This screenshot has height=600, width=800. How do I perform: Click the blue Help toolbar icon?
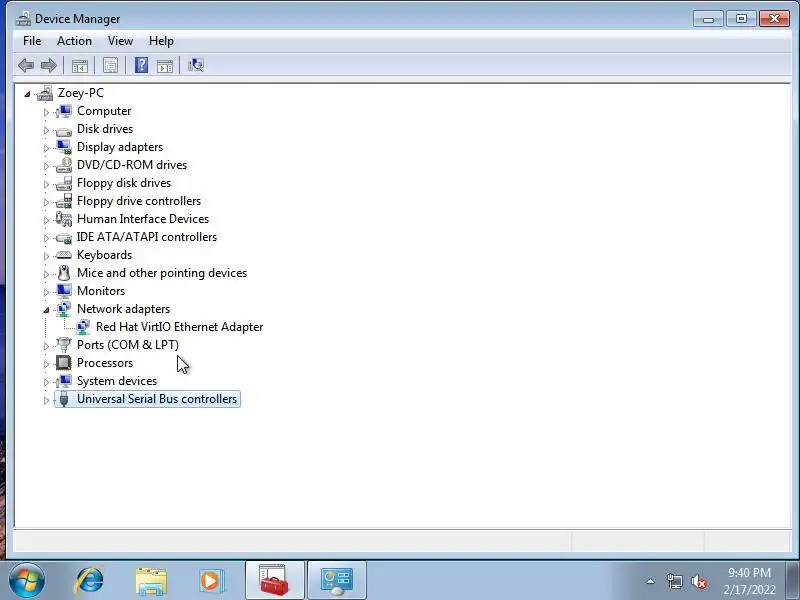141,65
